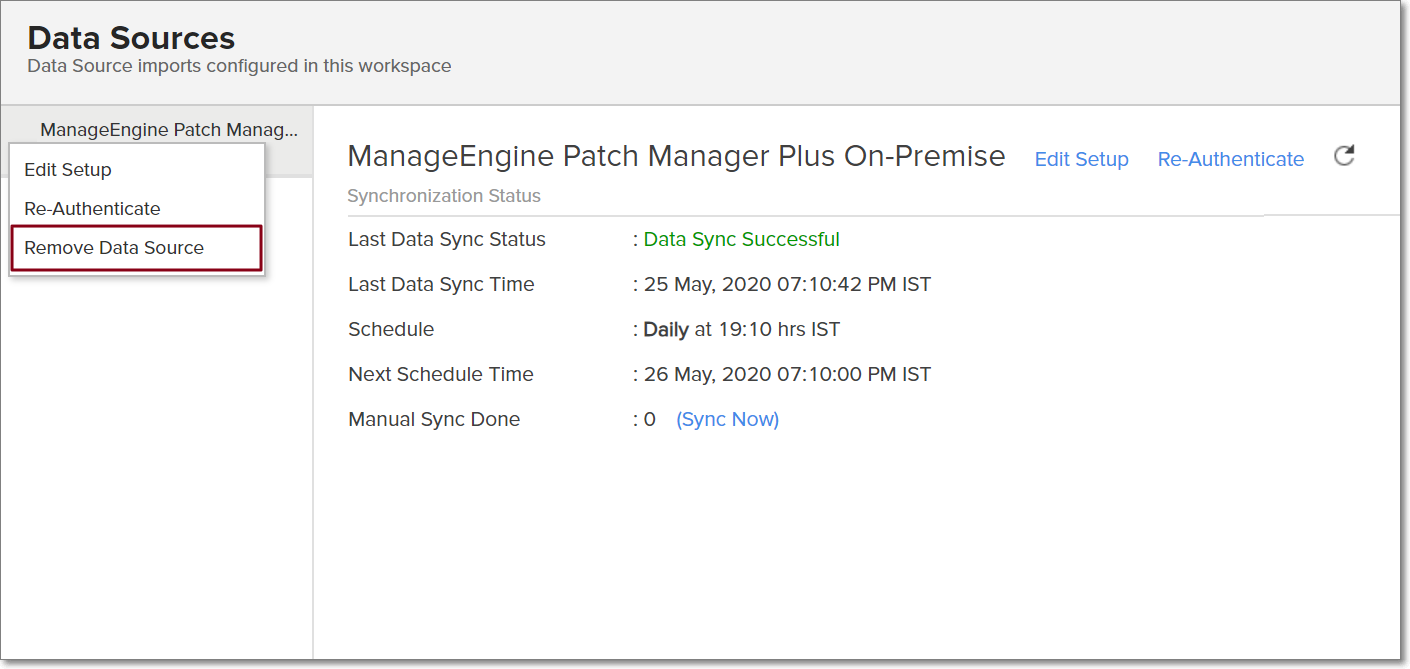Click the Data Sources page heading

131,38
